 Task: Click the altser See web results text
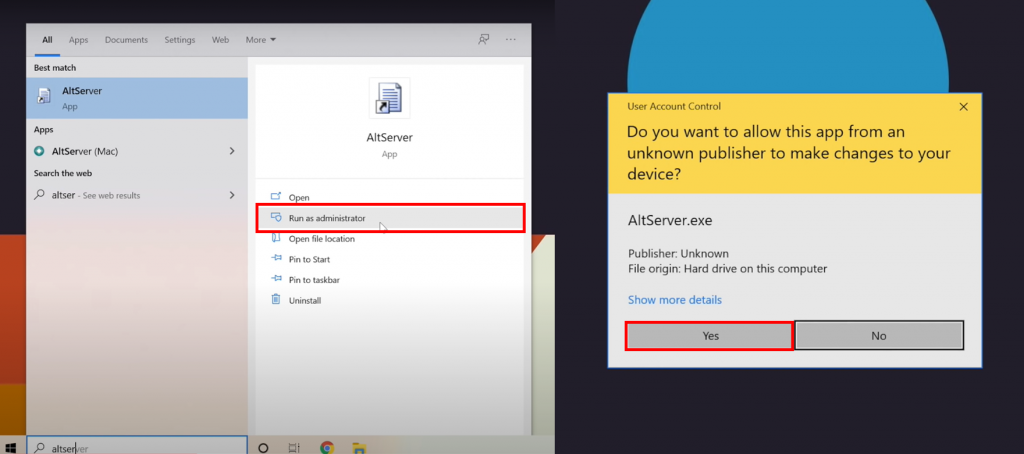coord(95,195)
